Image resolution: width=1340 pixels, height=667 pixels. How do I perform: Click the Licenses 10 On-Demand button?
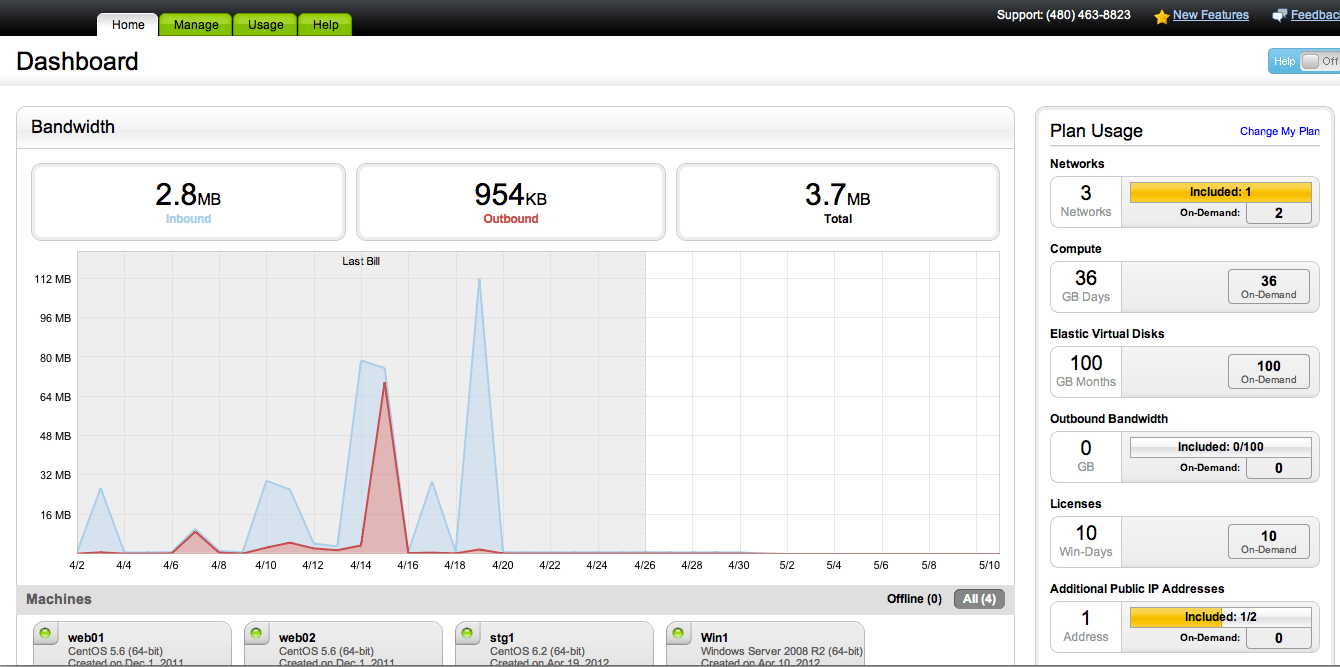1269,541
